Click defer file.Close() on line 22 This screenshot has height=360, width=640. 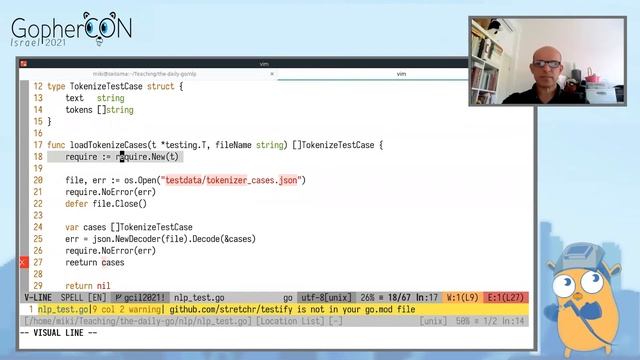point(106,204)
